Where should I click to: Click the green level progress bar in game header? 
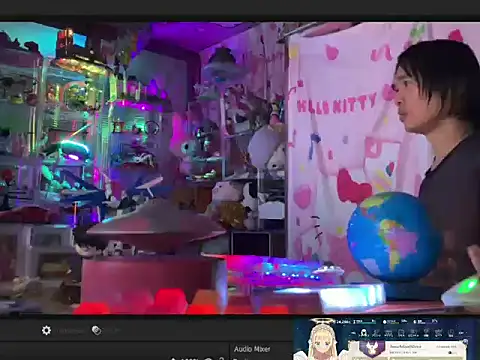(x=368, y=323)
